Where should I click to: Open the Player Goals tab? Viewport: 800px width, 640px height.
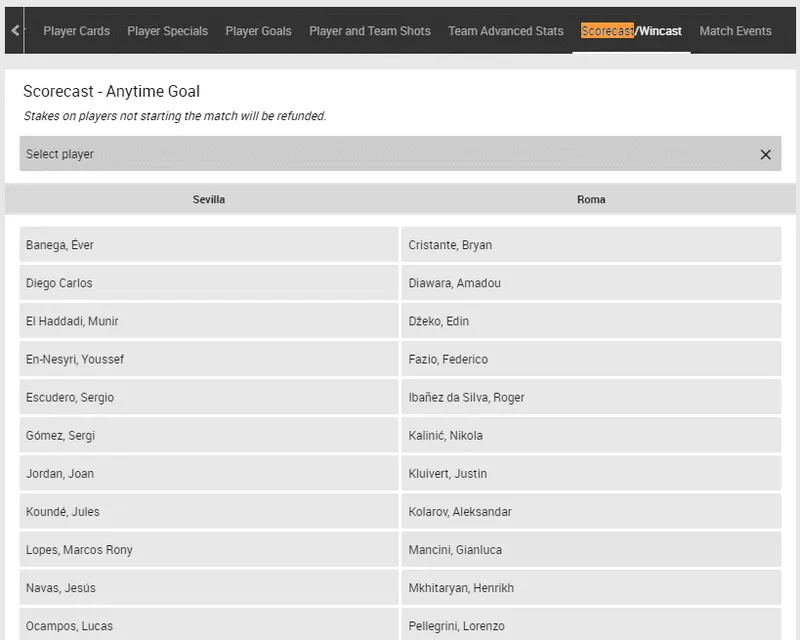tap(258, 31)
